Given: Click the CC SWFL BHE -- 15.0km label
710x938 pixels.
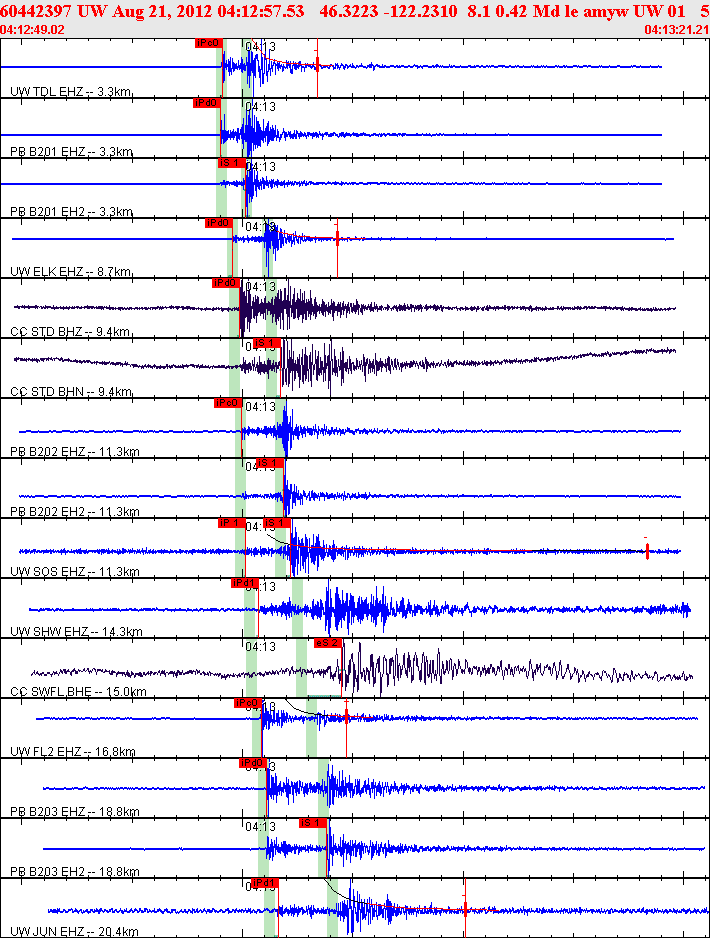Looking at the screenshot, I should (78, 692).
